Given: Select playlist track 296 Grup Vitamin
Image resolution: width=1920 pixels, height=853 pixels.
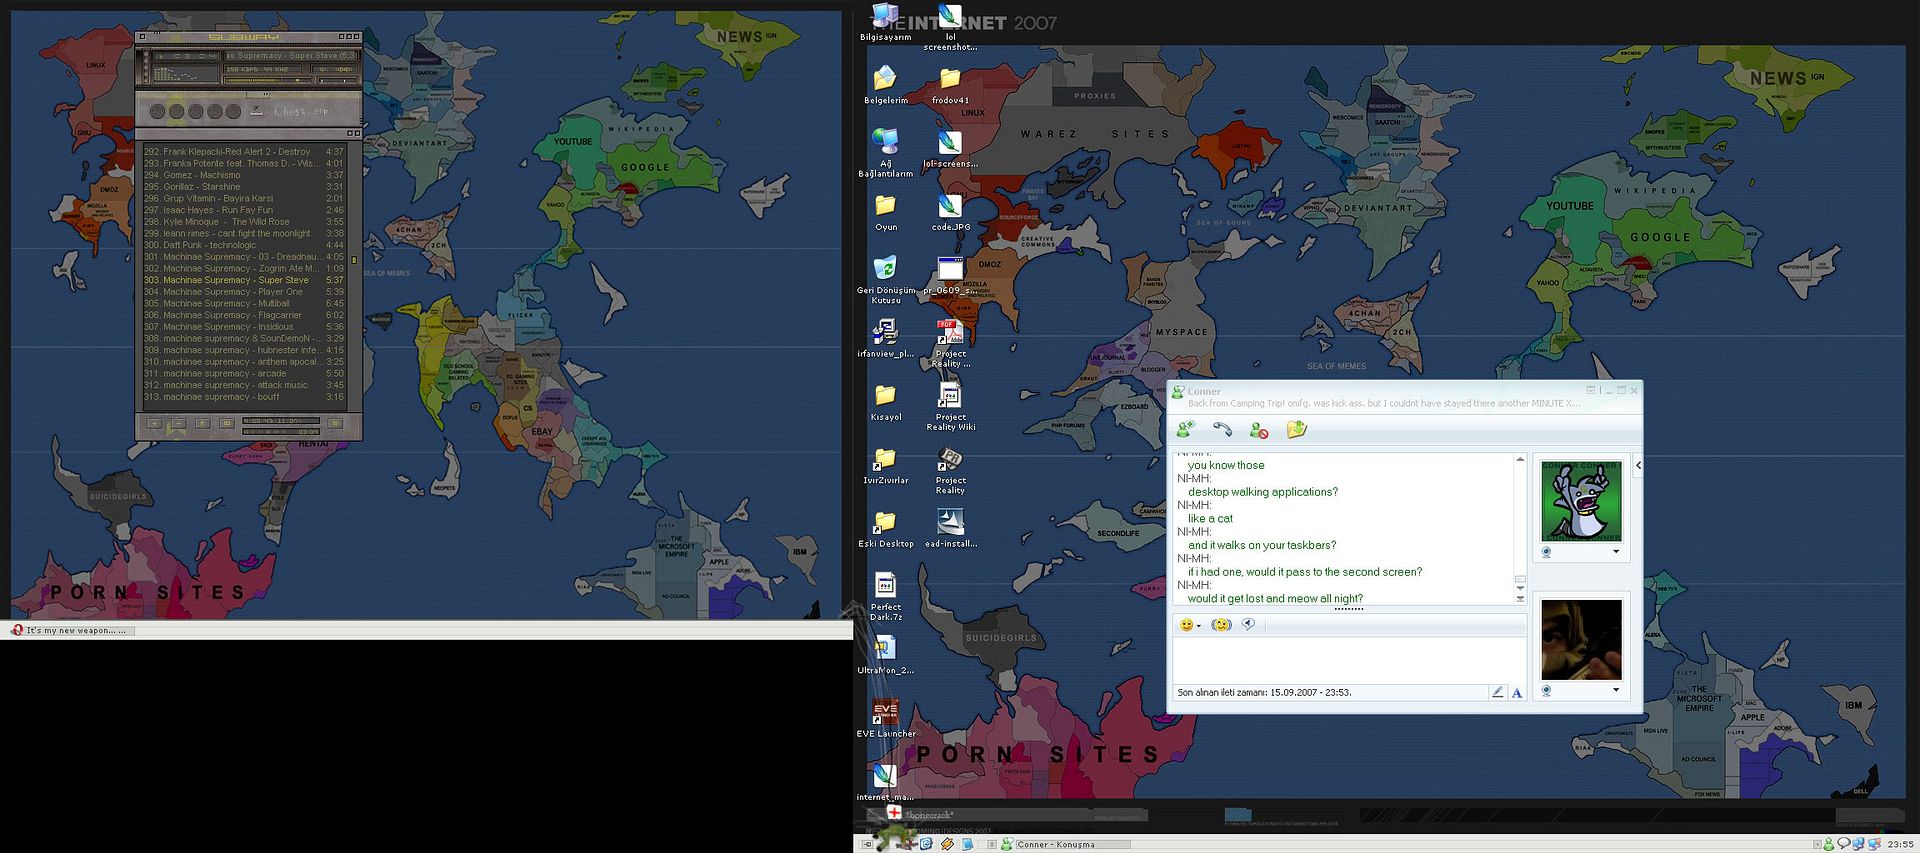Looking at the screenshot, I should pos(244,199).
